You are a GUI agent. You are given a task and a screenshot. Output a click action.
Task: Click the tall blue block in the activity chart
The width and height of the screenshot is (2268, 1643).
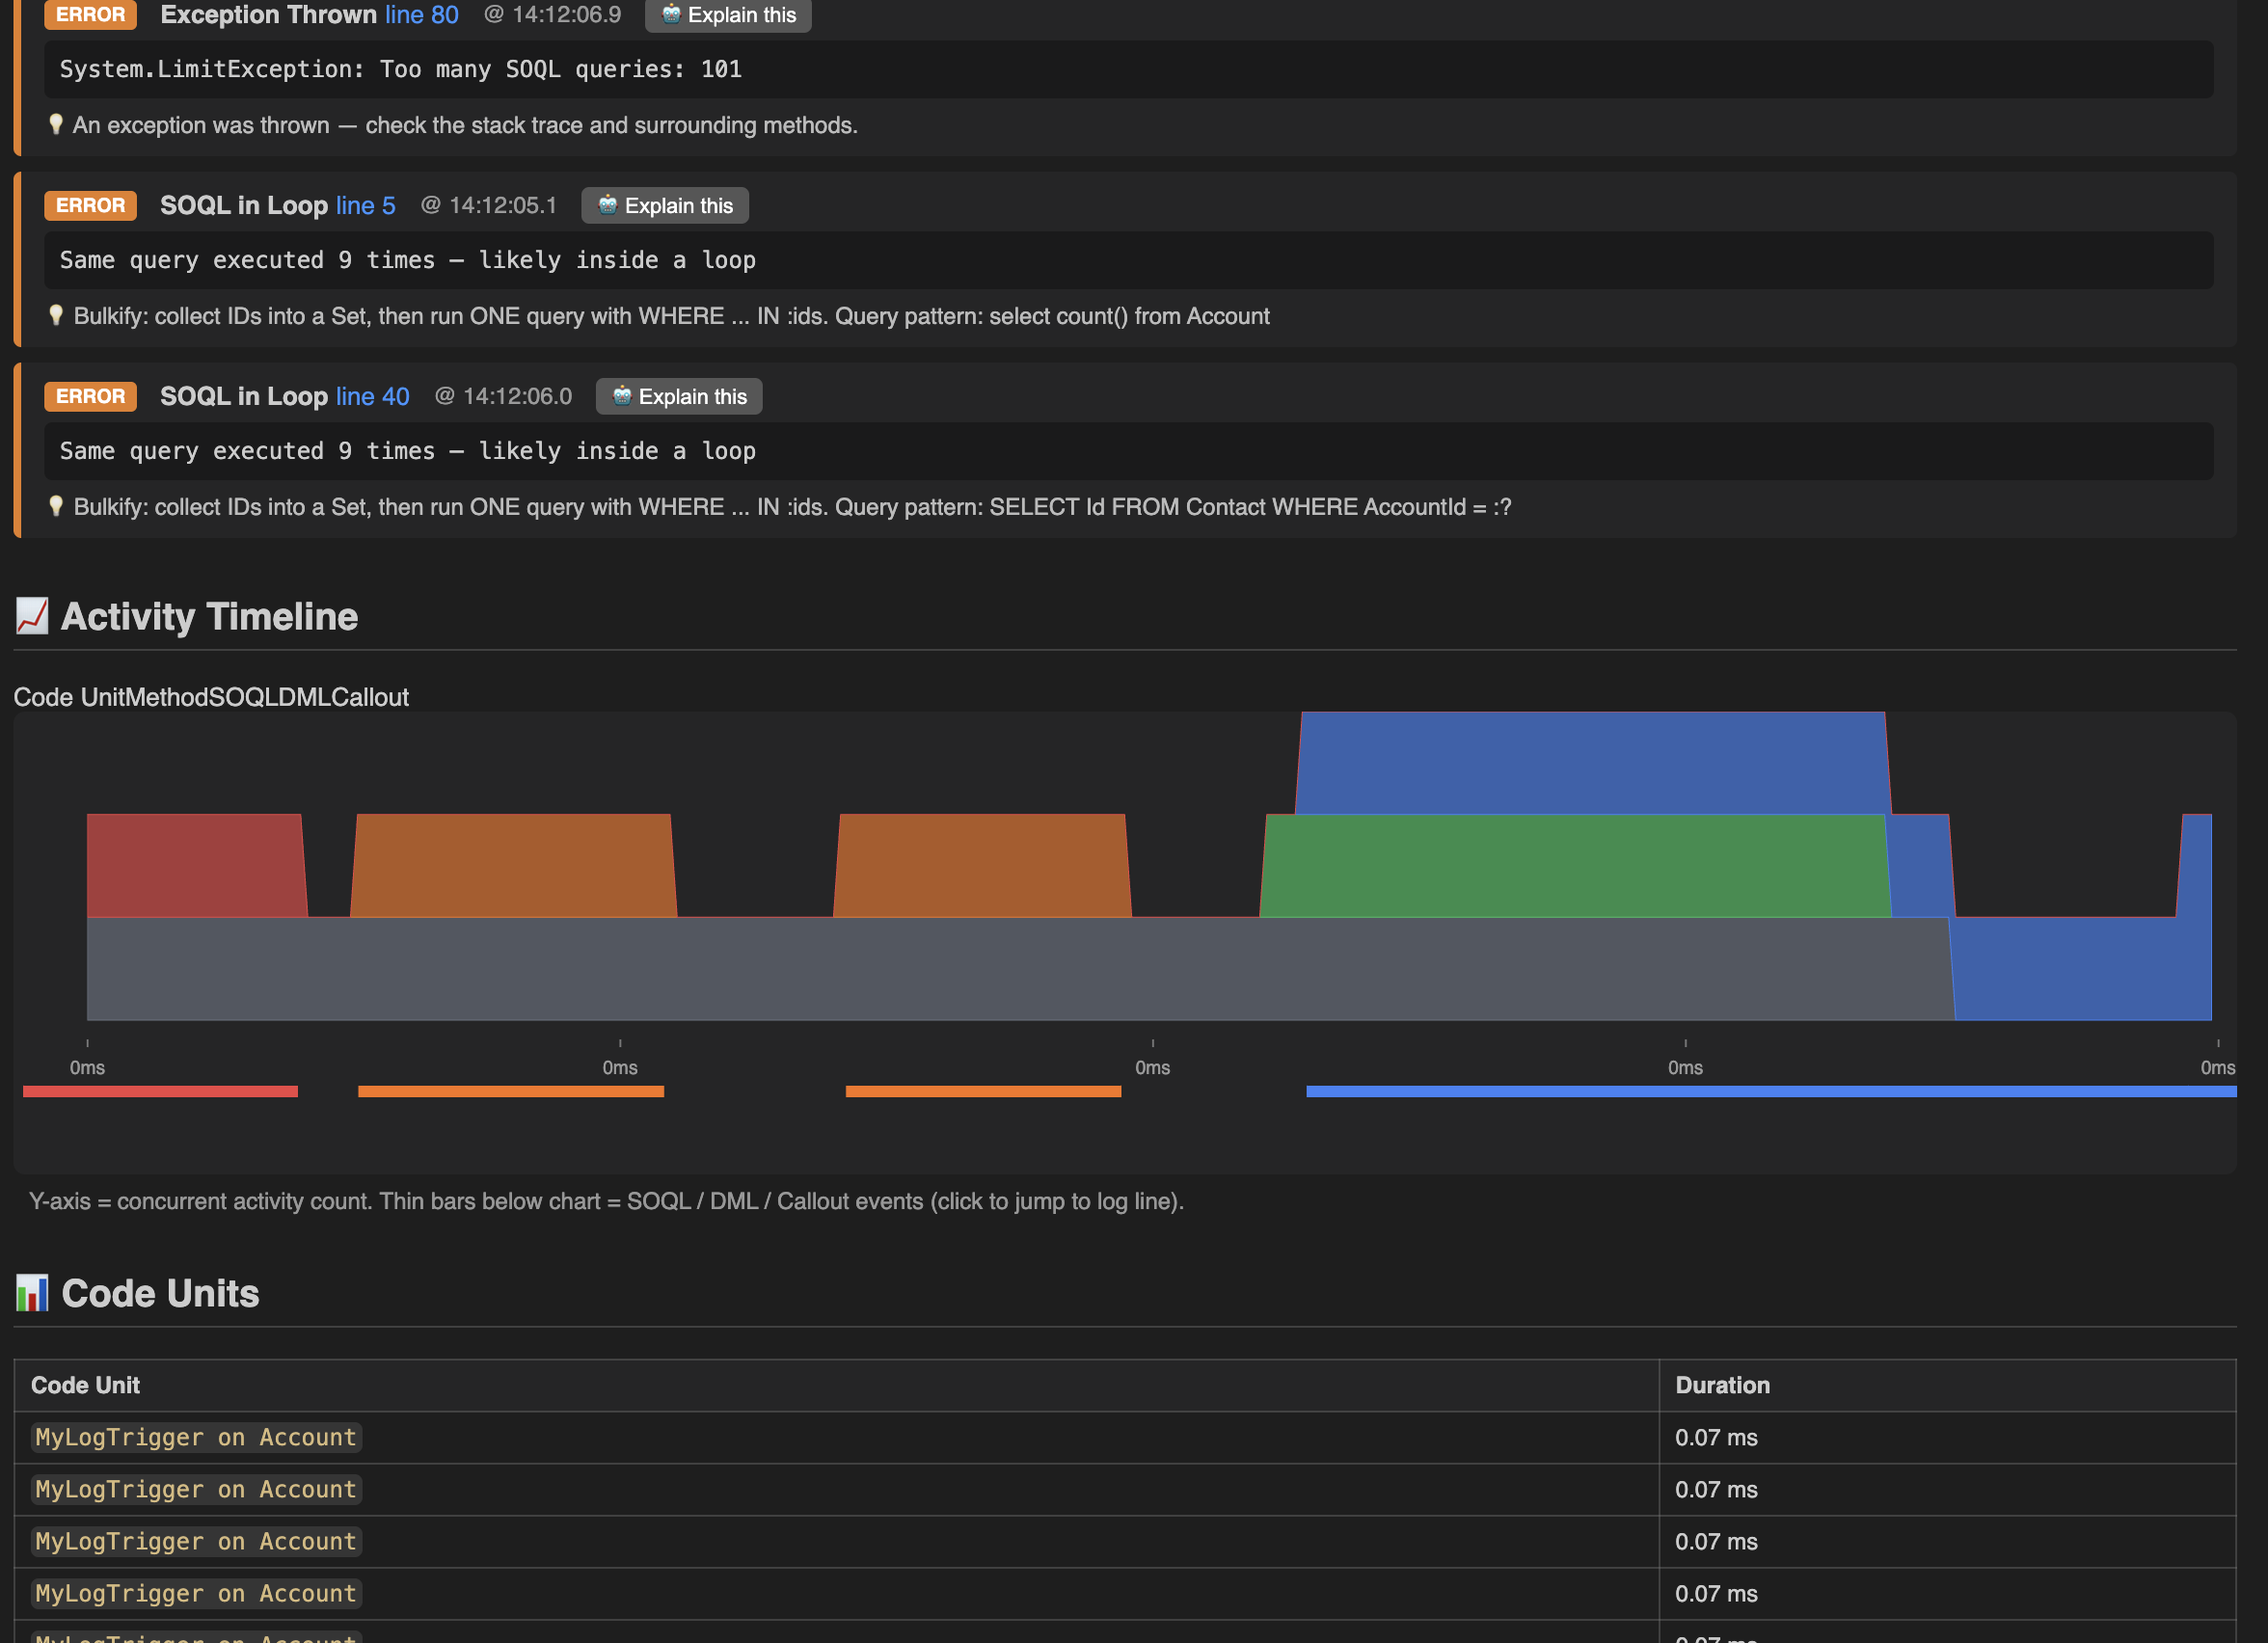[1592, 763]
